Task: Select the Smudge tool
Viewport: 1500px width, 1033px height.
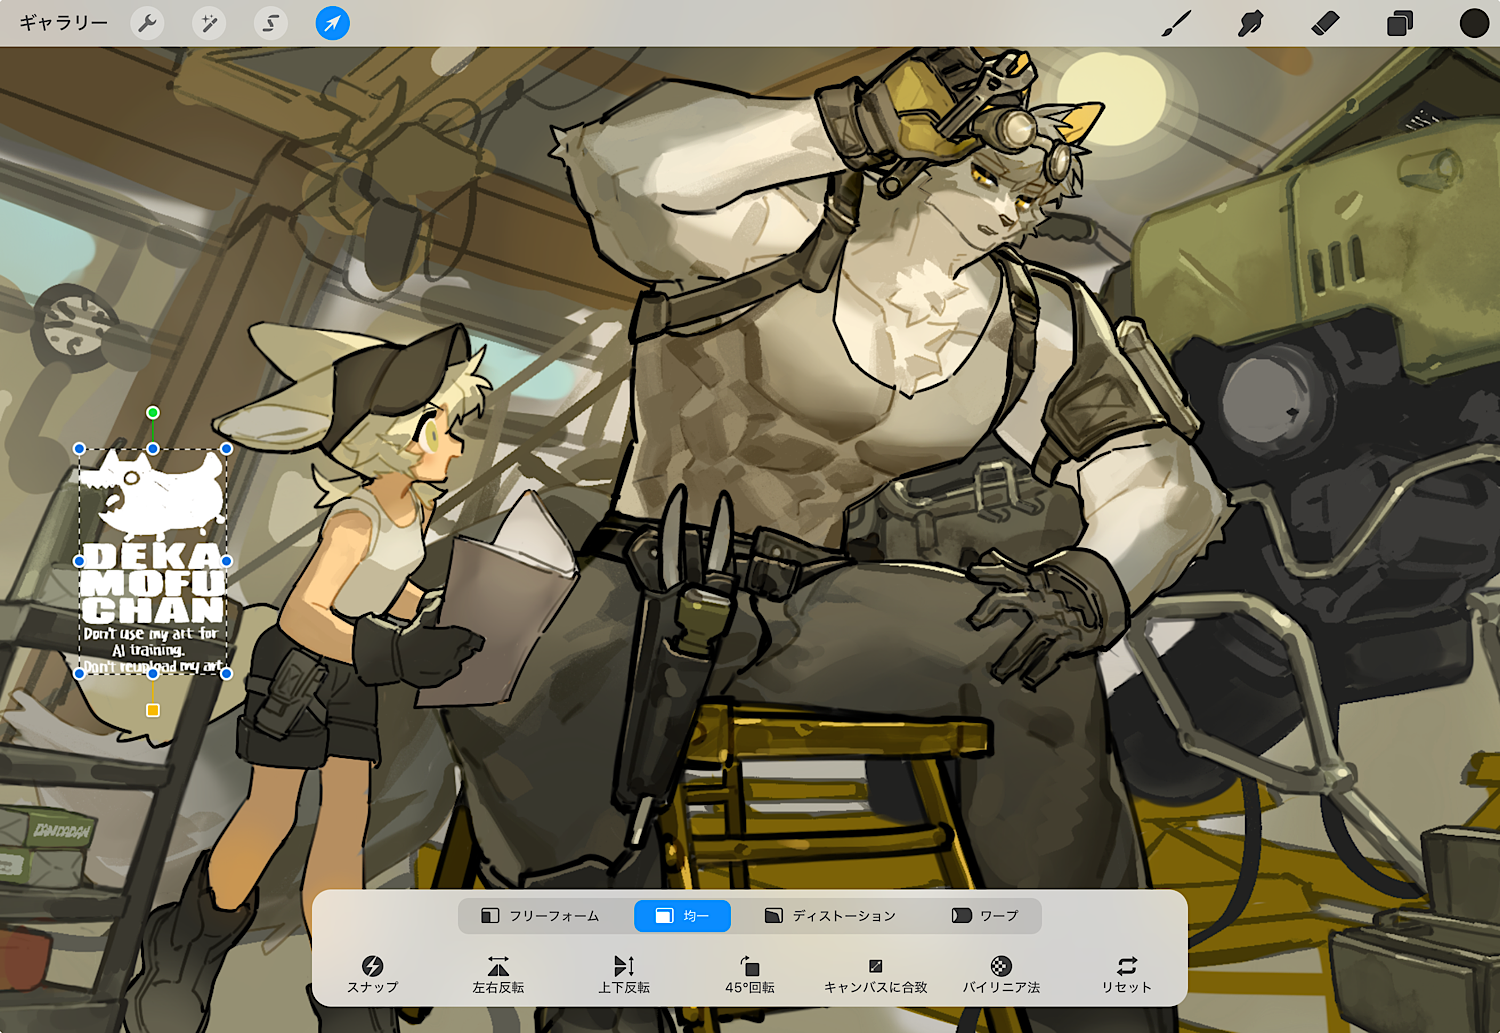Action: click(x=1250, y=23)
